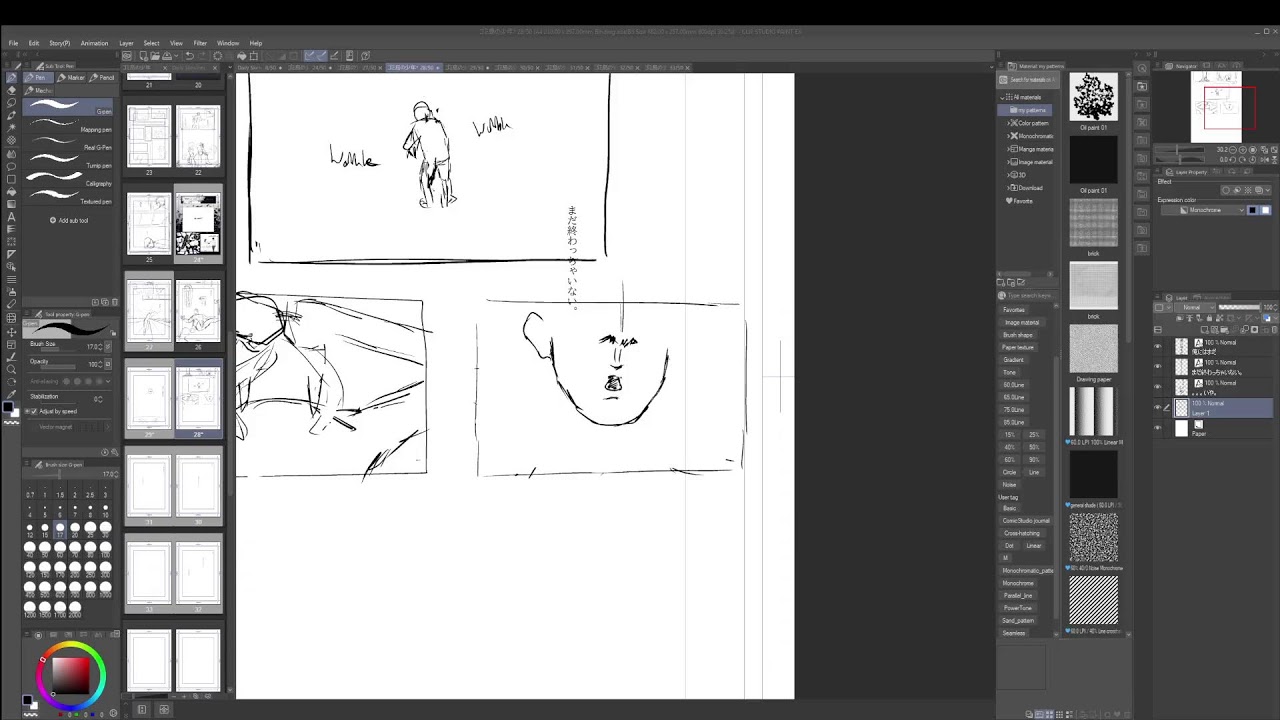Select the Turnip pen sub tool
1280x720 pixels.
(x=67, y=160)
